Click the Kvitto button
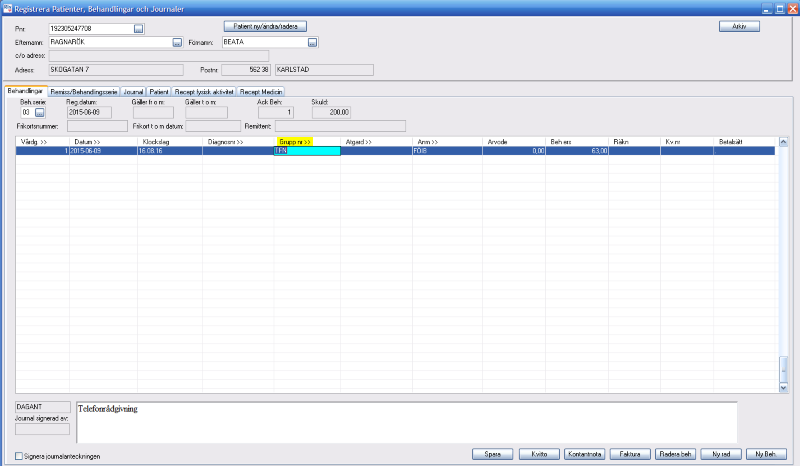 (x=539, y=454)
